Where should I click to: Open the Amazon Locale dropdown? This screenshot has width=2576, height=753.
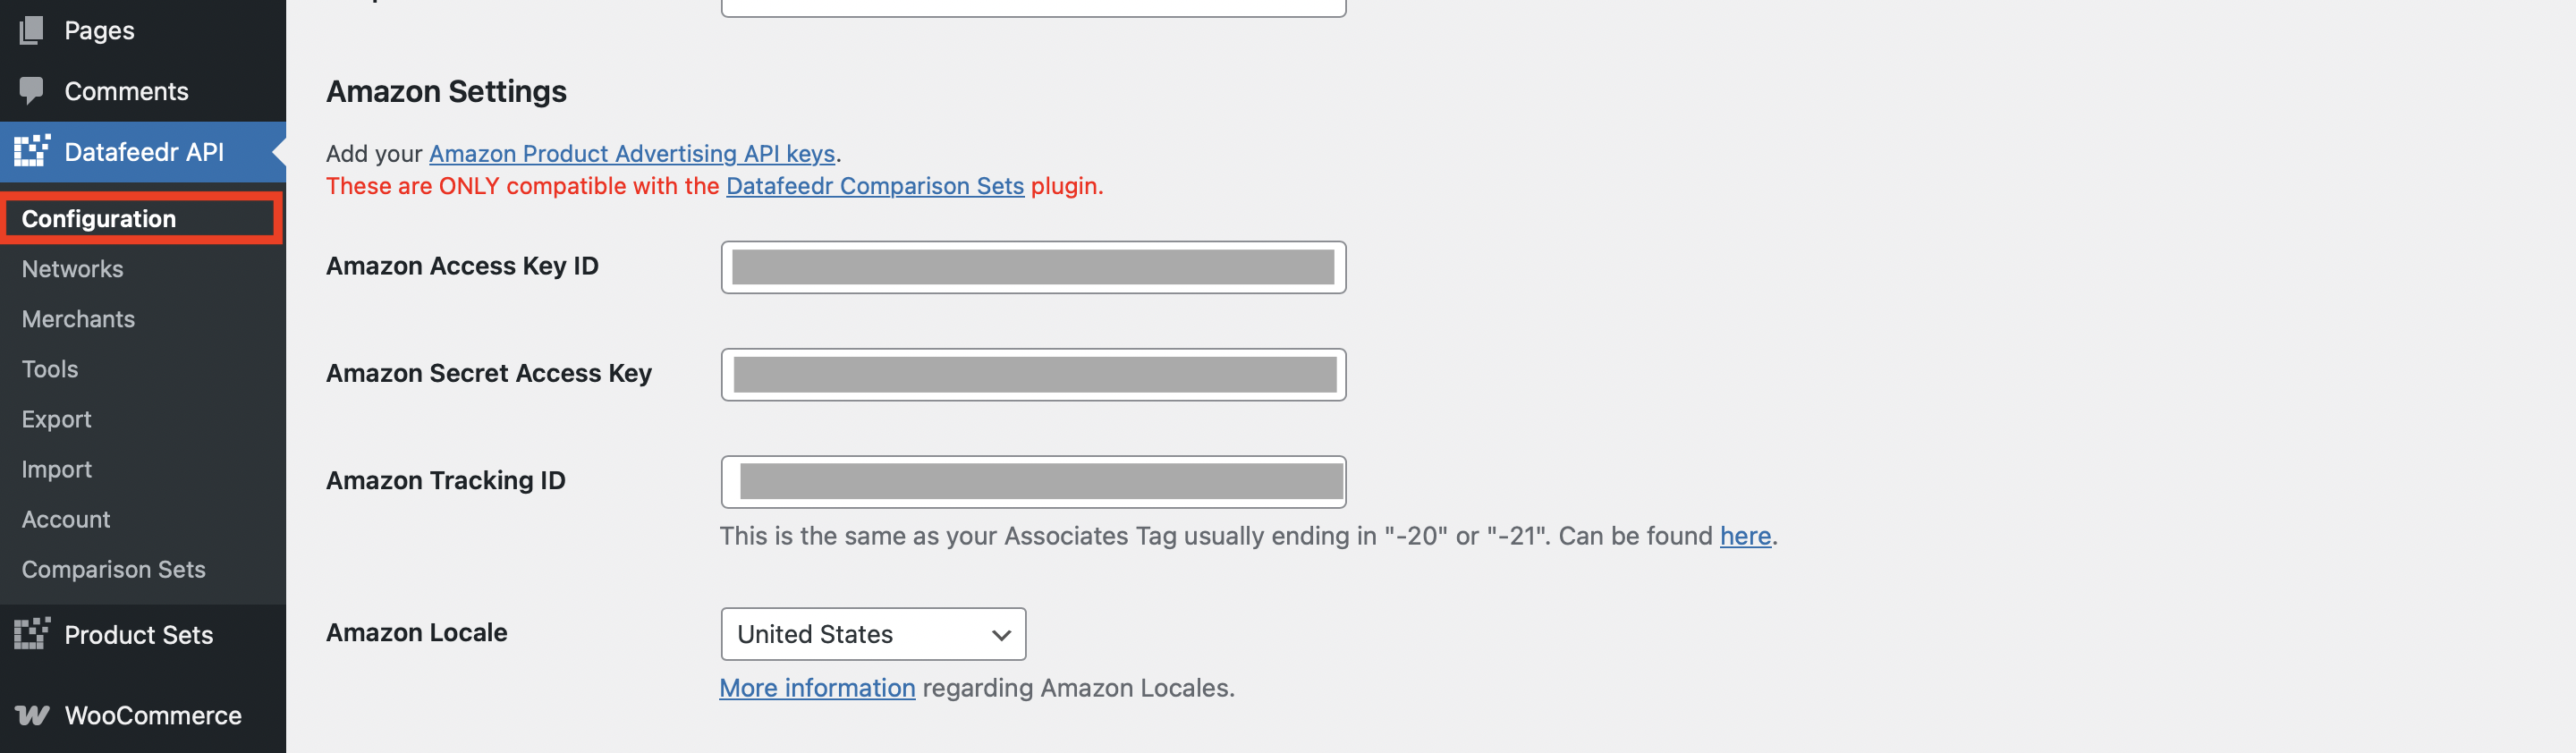[873, 634]
